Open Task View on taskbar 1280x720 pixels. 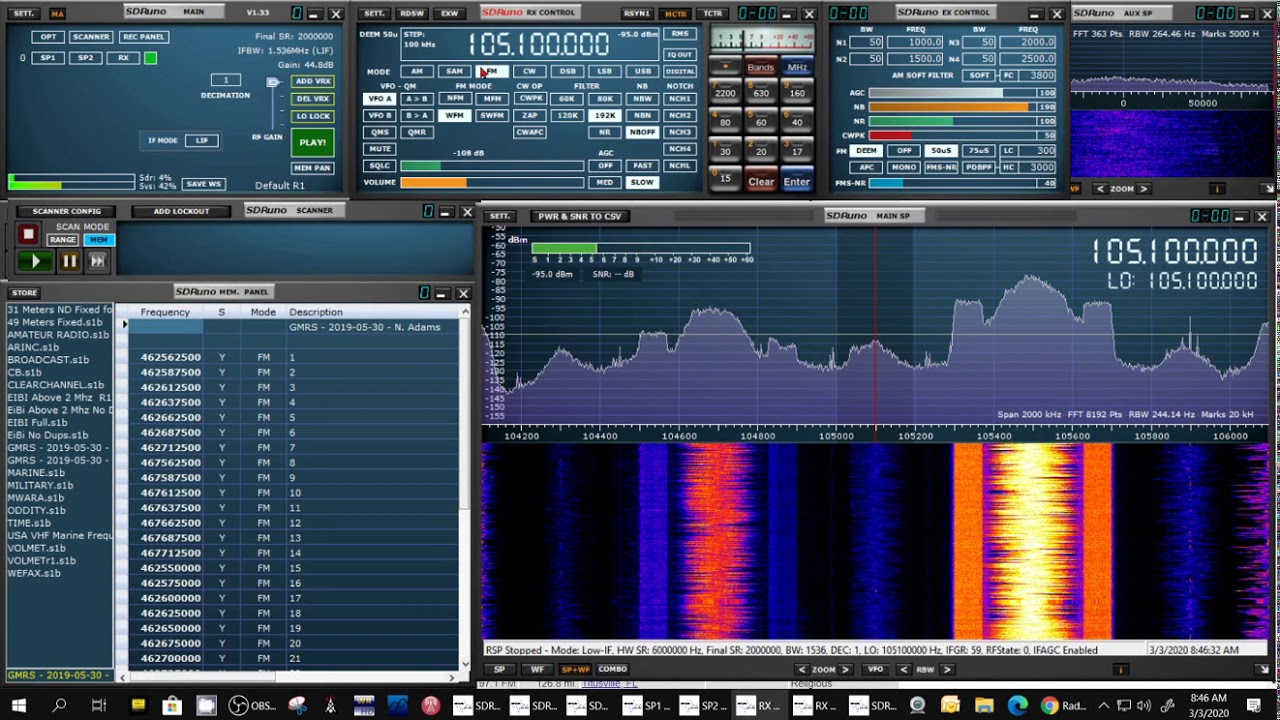pos(98,705)
